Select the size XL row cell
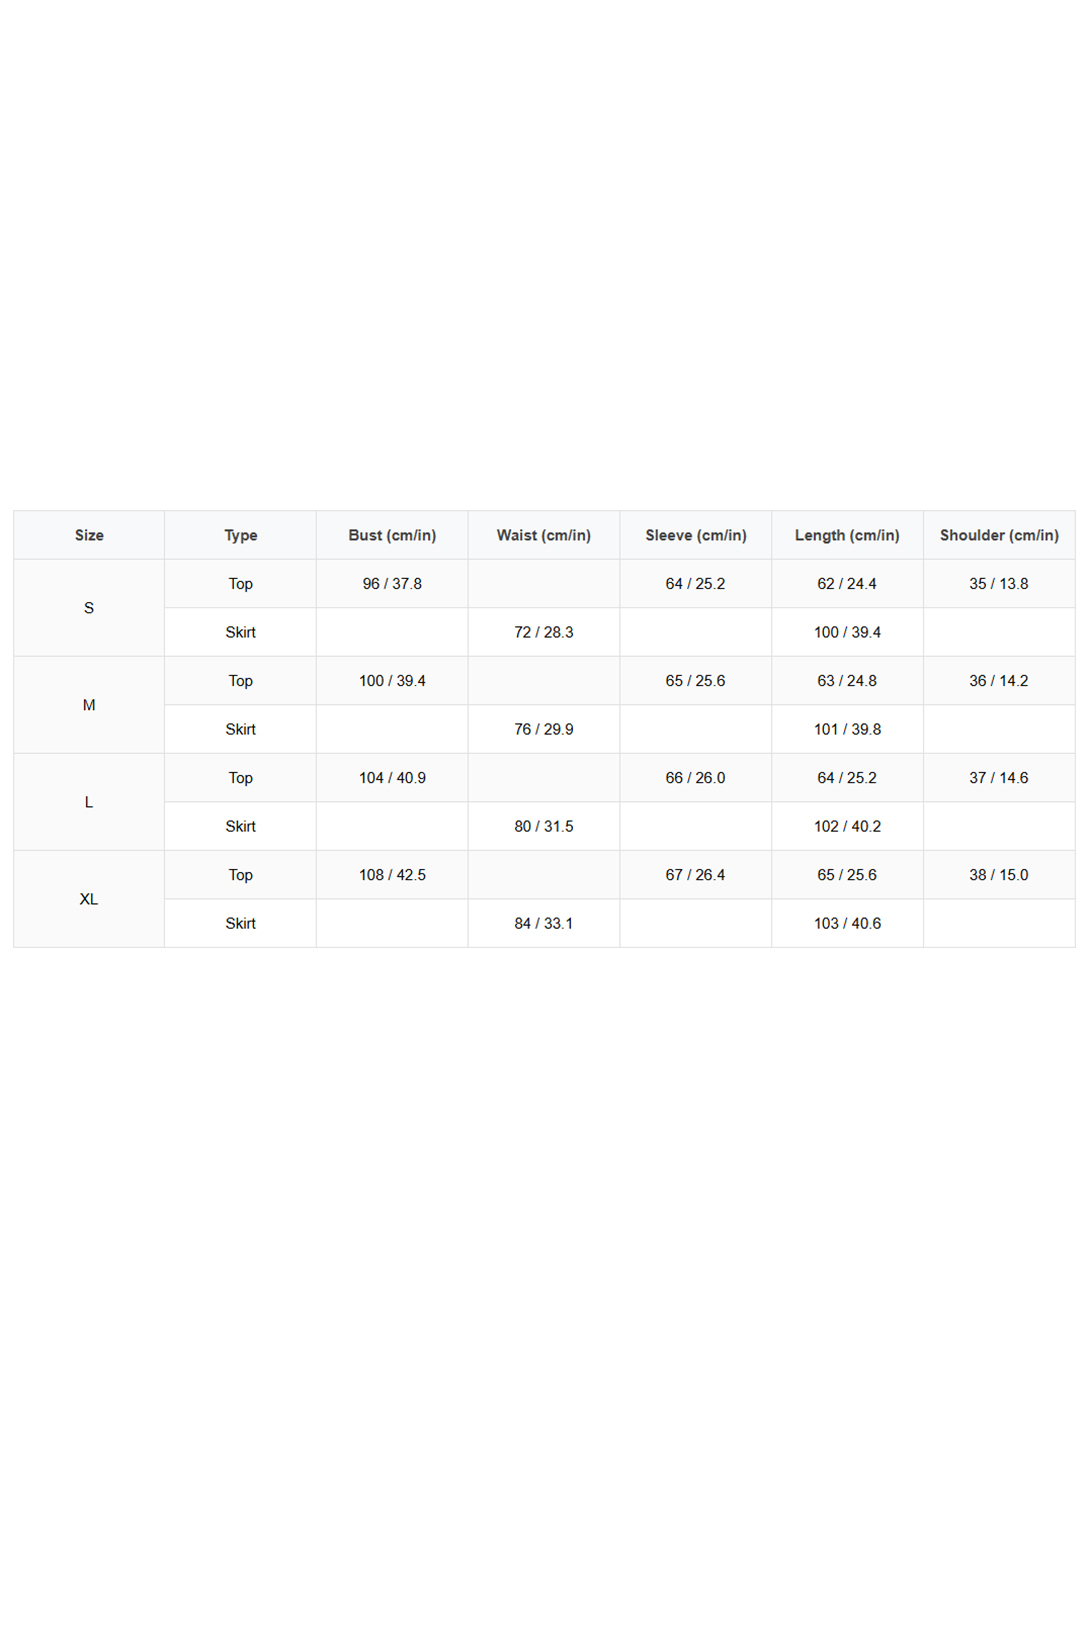 click(x=89, y=899)
